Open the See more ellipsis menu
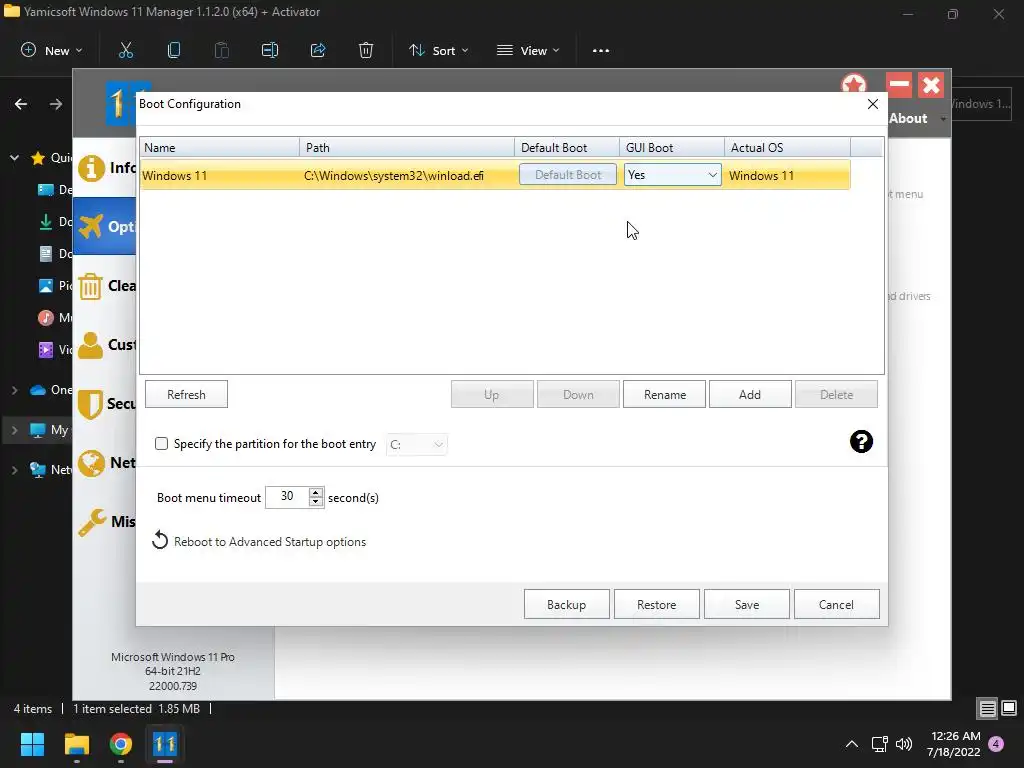1024x768 pixels. tap(601, 50)
